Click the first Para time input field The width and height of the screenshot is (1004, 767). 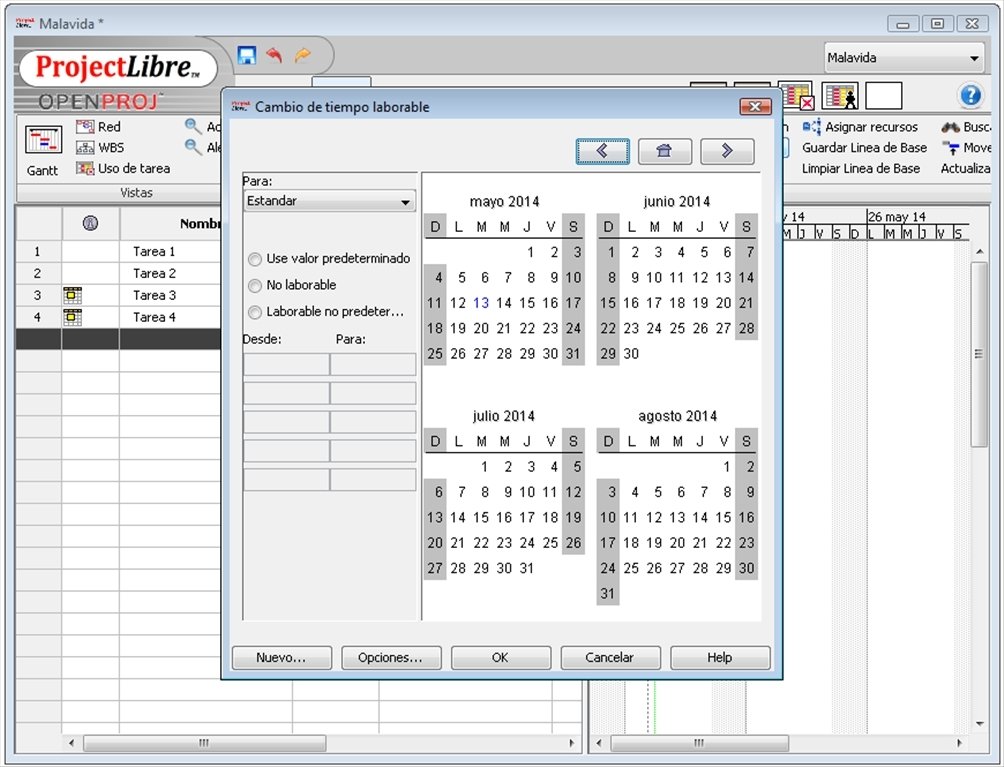(373, 364)
